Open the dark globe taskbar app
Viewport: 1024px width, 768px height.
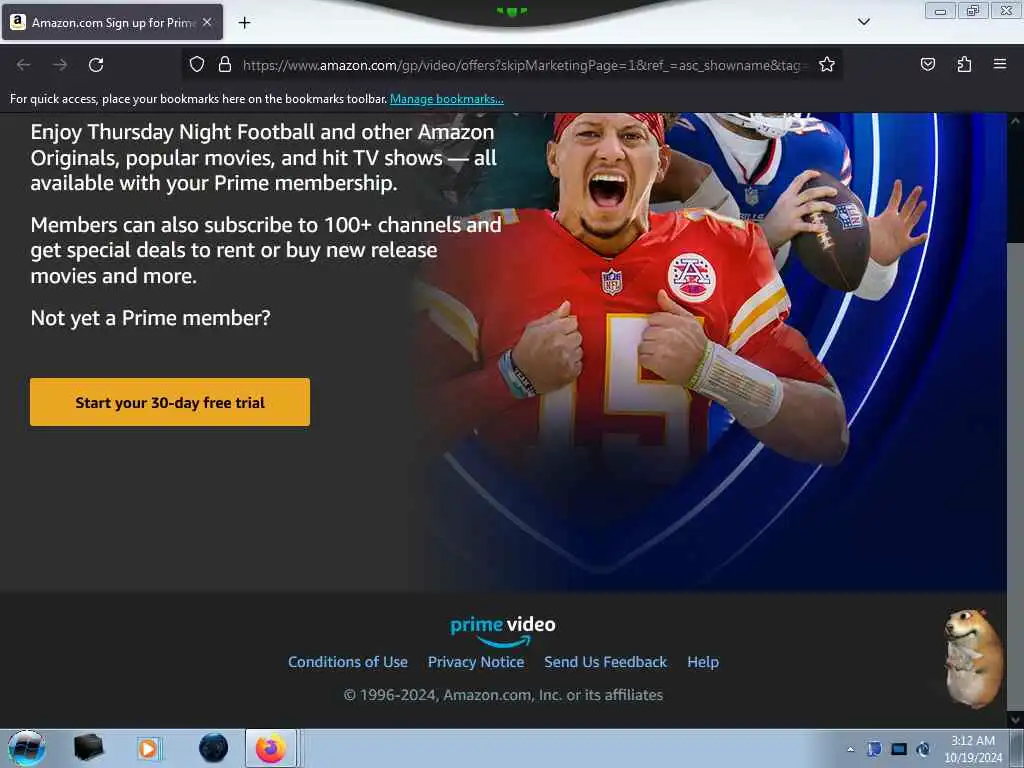tap(214, 748)
